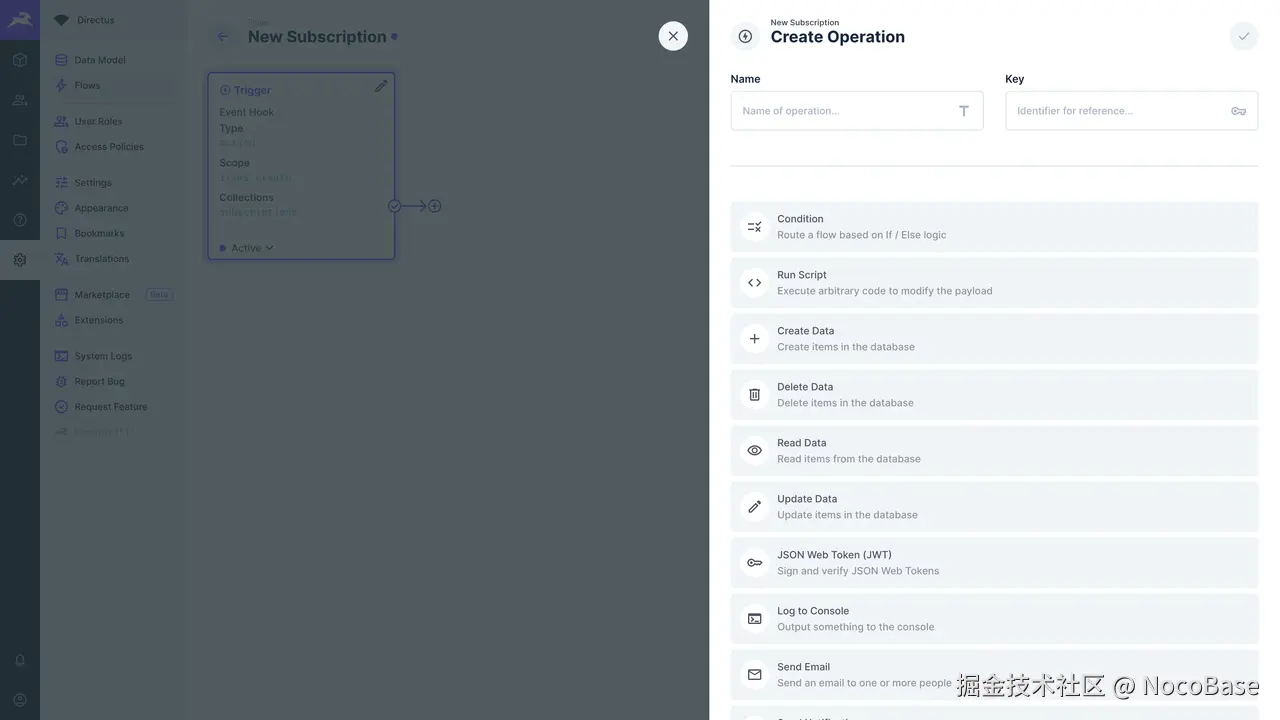Click the Log to Console terminal icon
Viewport: 1280px width, 720px height.
(x=754, y=619)
